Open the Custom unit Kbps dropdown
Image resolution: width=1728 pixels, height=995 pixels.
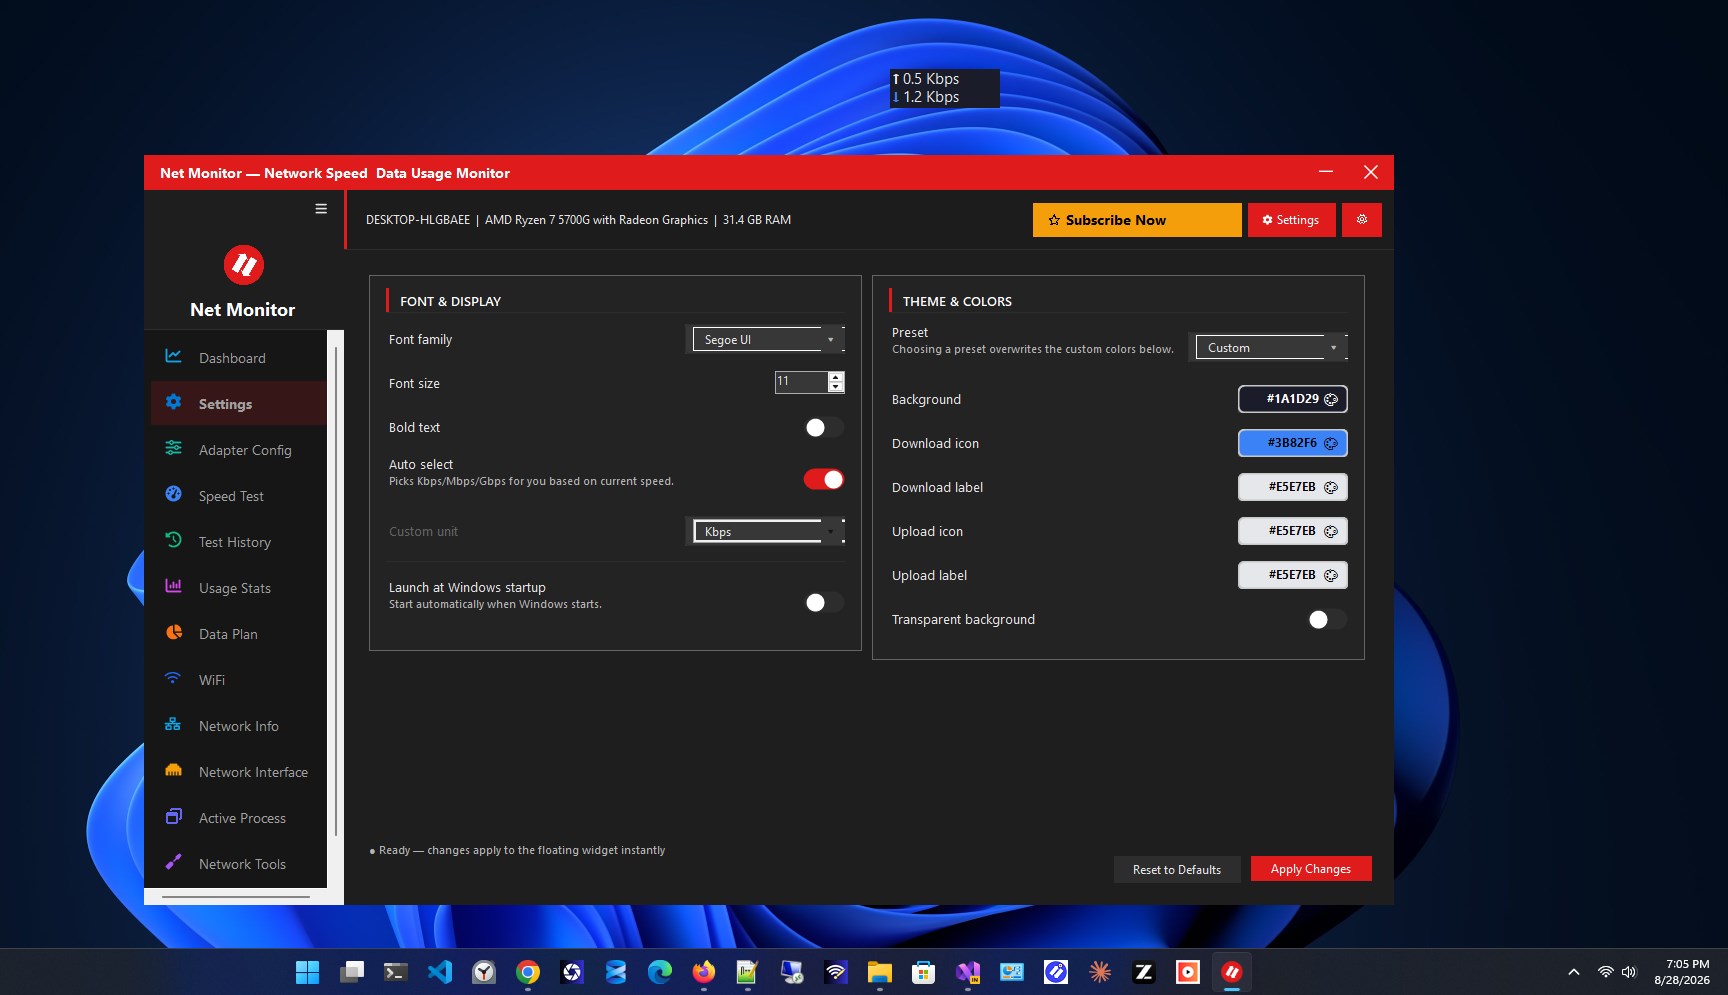(x=768, y=532)
